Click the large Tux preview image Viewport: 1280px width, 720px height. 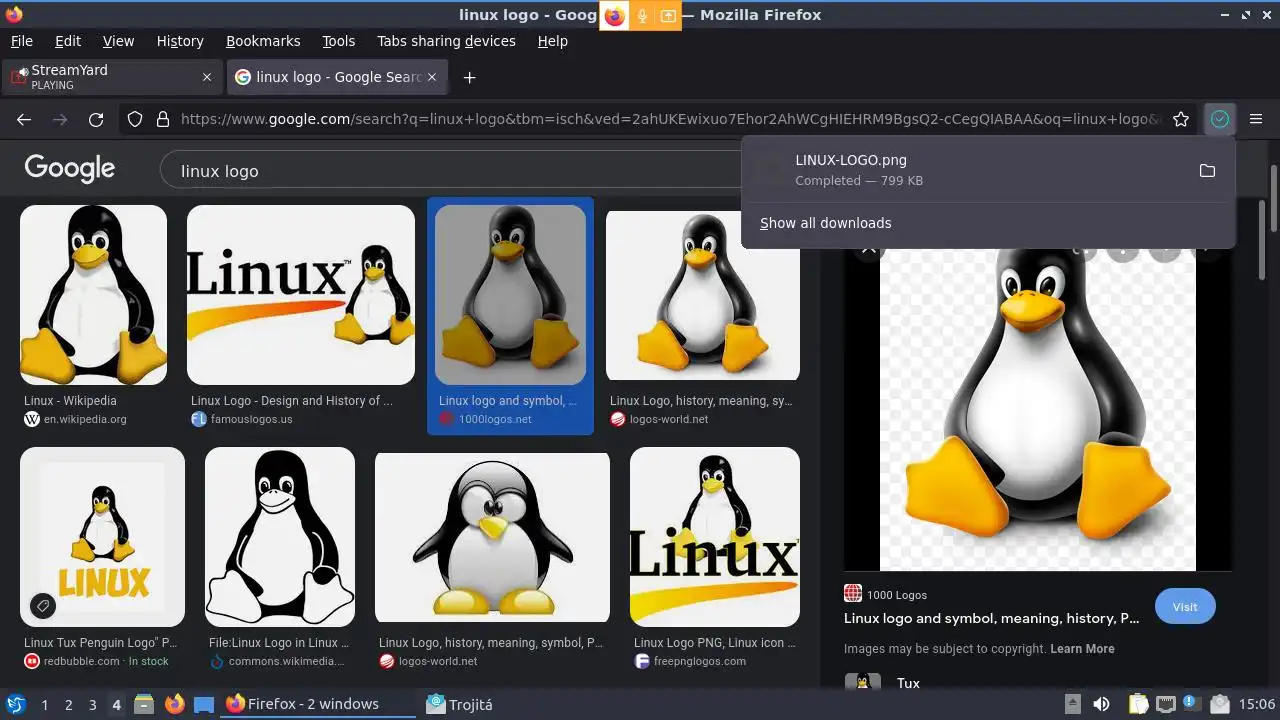click(1037, 410)
